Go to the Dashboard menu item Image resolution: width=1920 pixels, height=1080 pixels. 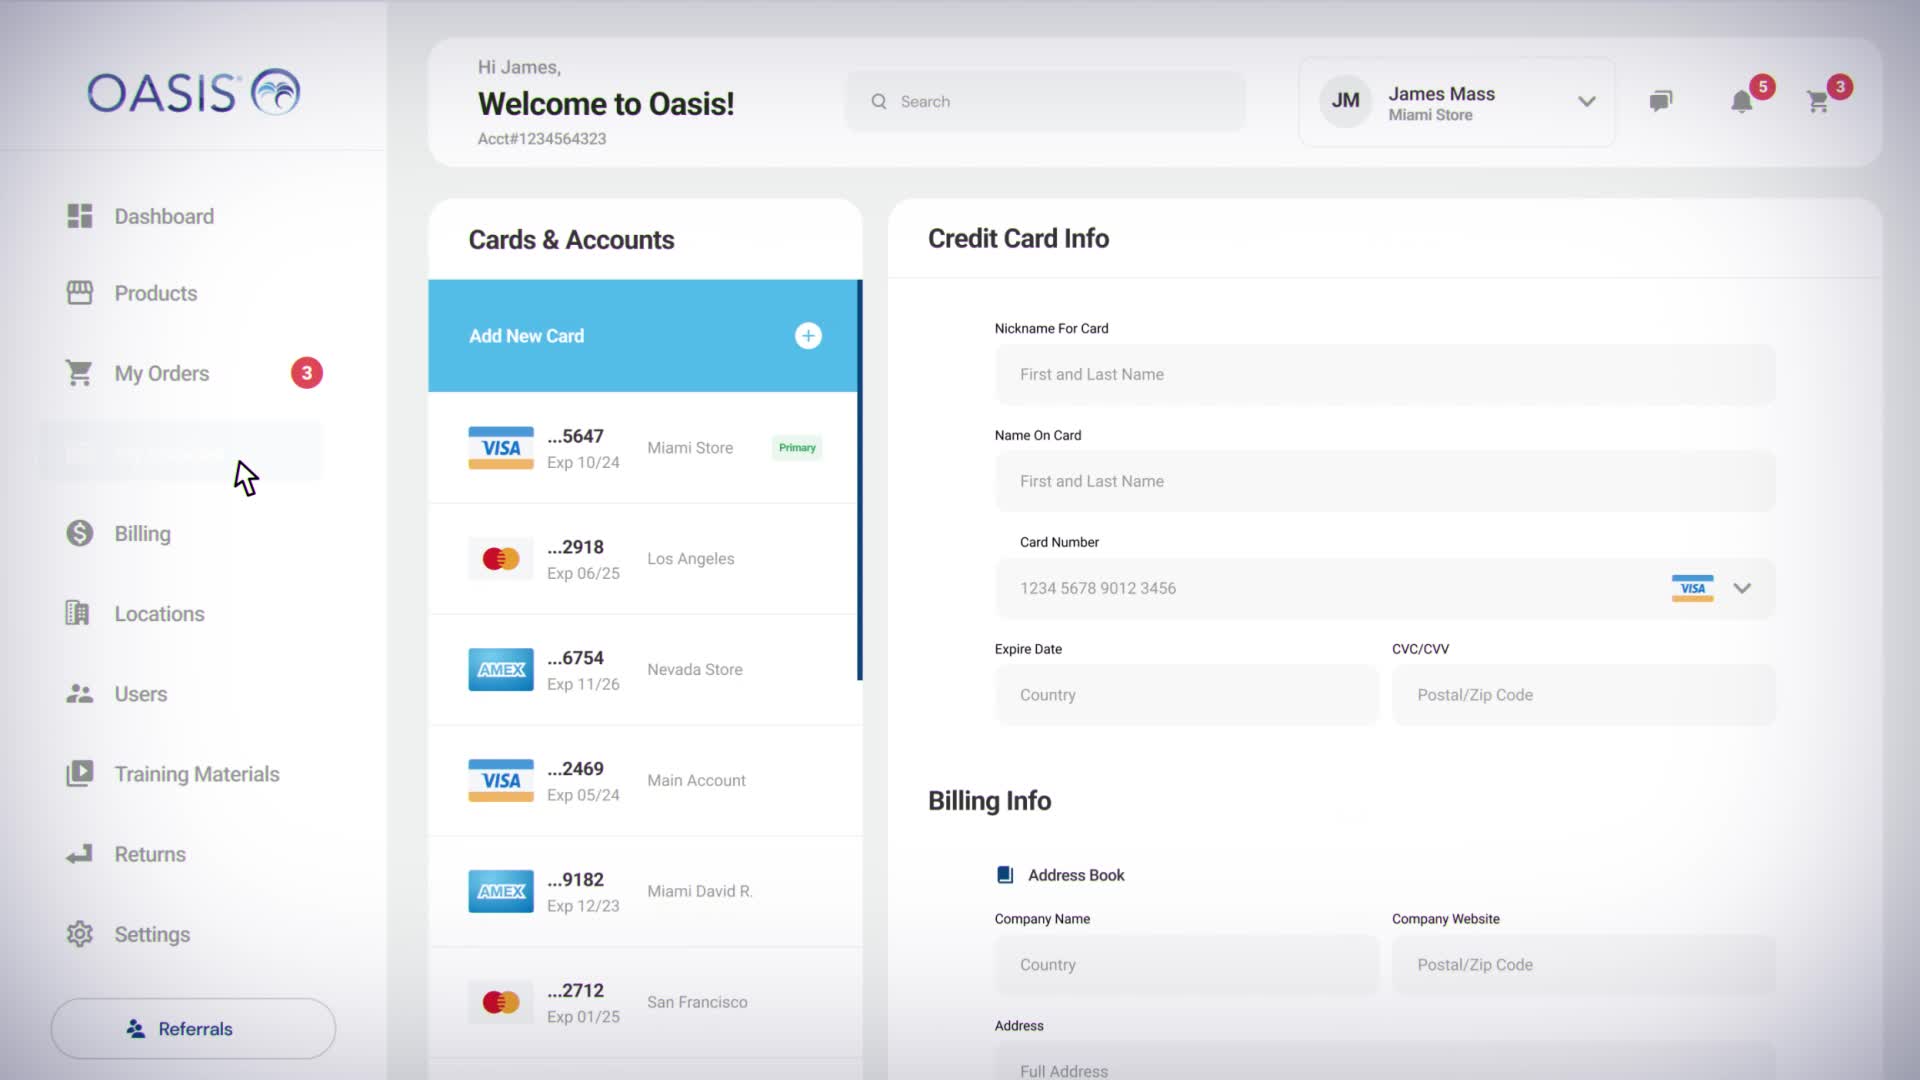click(x=163, y=217)
